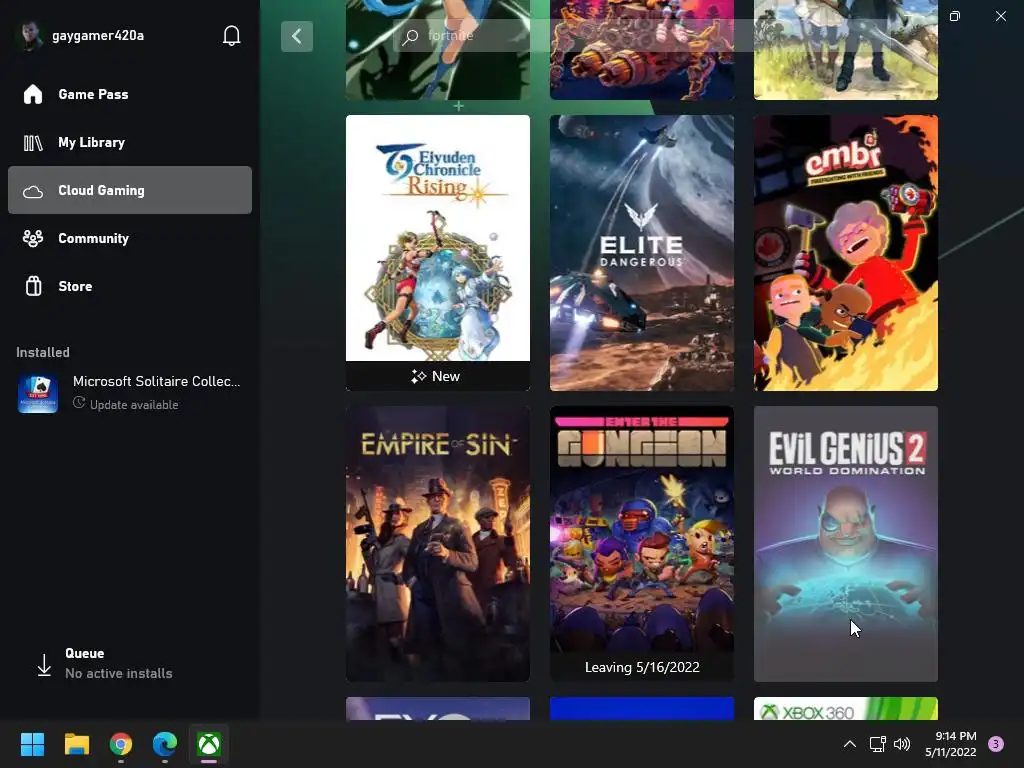This screenshot has width=1024, height=768.
Task: Open the Windows Start menu
Action: coord(32,744)
